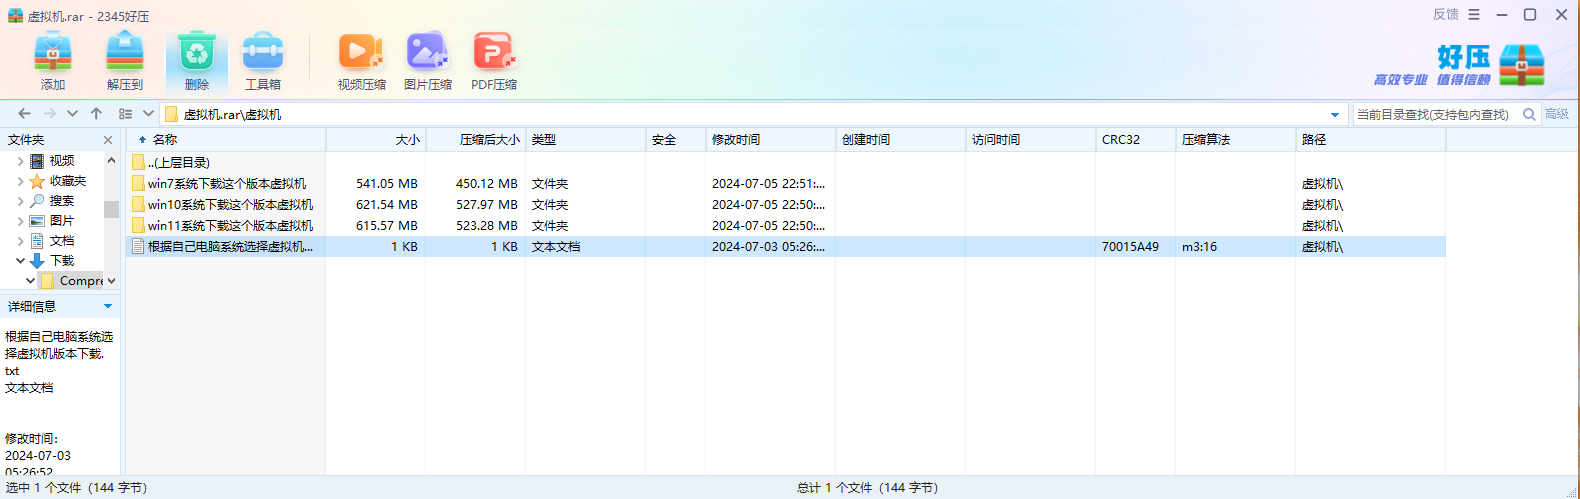Collapse the 下载 tree node
Screen dimensions: 1580x499
pos(20,261)
